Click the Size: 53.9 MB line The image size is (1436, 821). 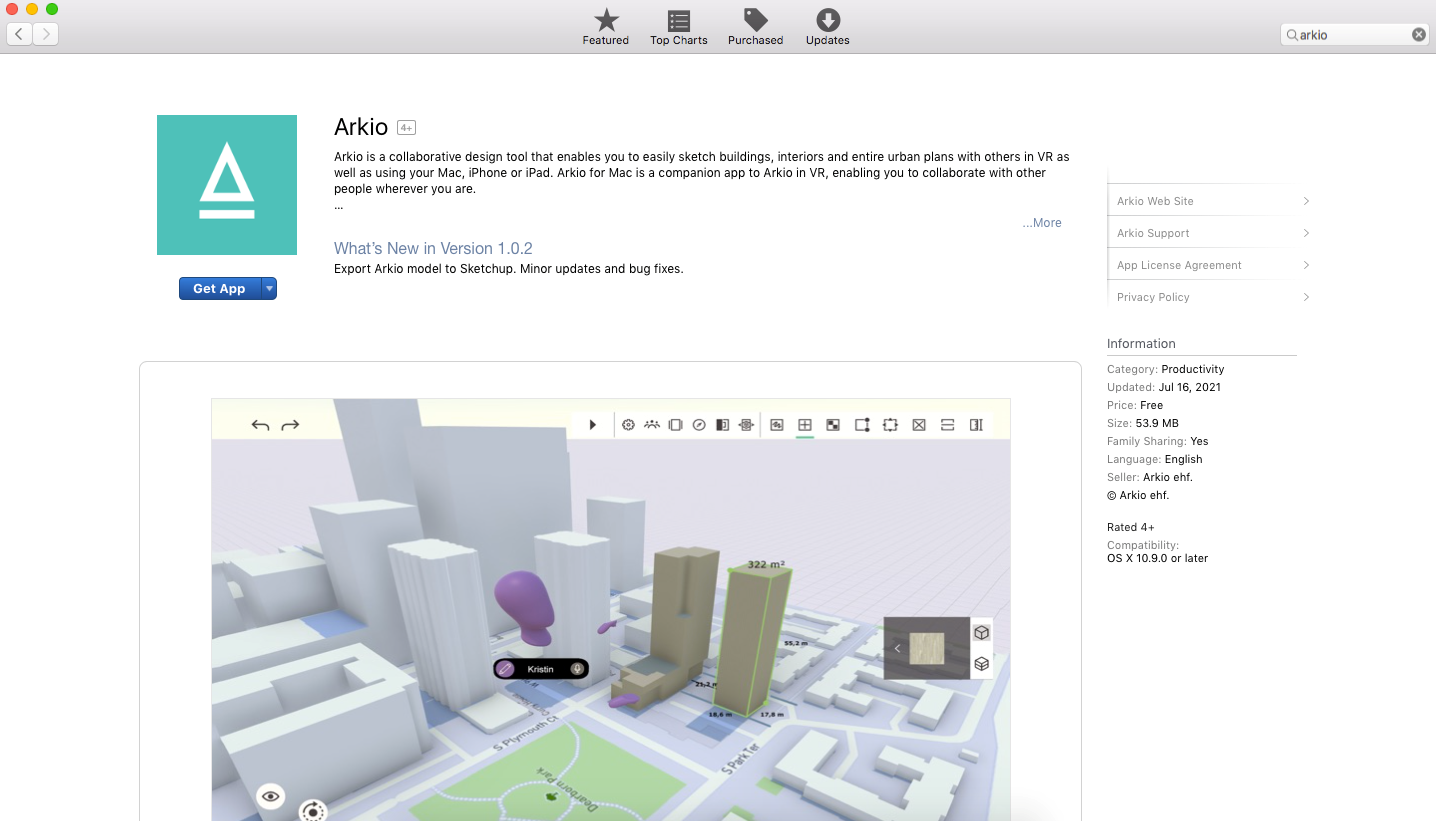tap(1143, 423)
